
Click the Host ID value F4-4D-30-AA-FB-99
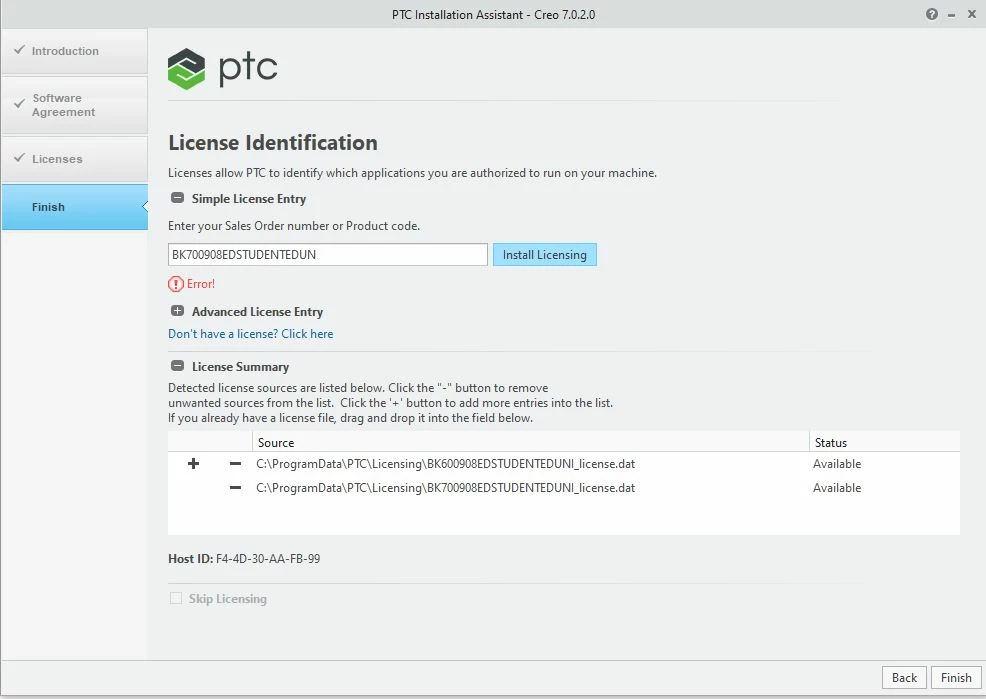[268, 559]
